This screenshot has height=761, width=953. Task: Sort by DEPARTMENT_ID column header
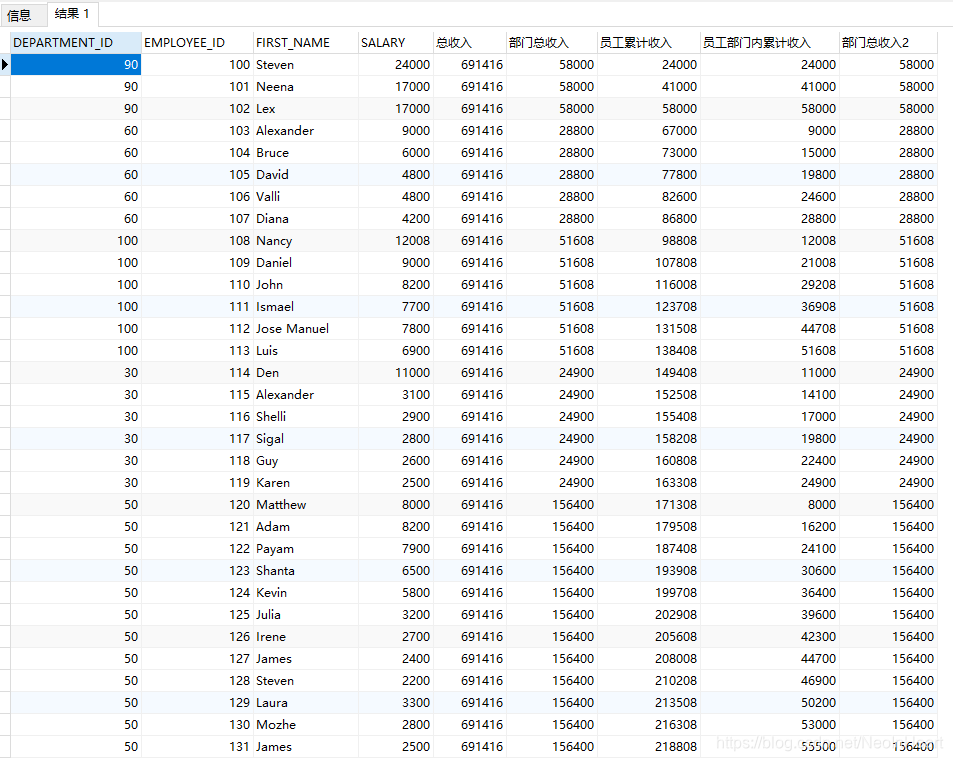tap(76, 43)
